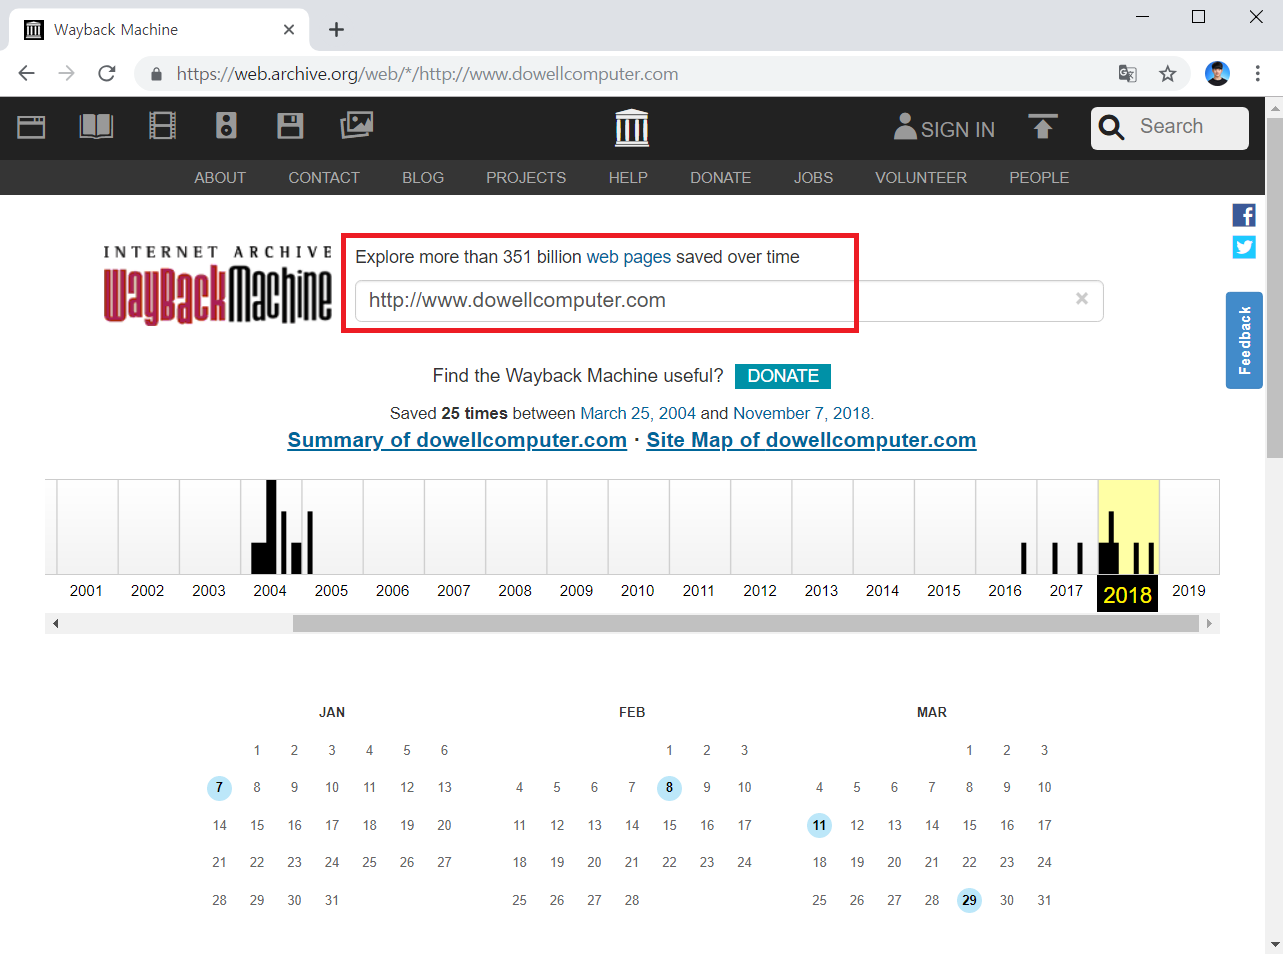Click browser Back arrow
Screen dimensions: 1283x954
[27, 73]
